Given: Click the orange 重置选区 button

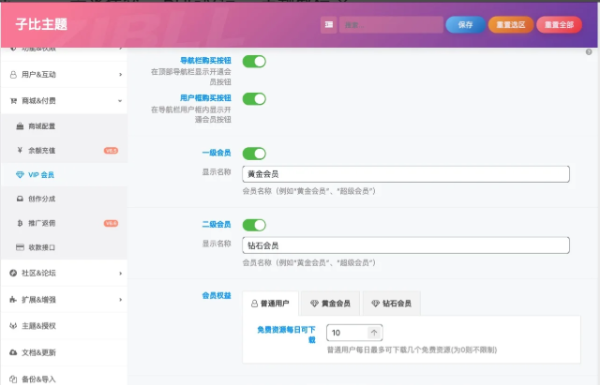Looking at the screenshot, I should coord(511,25).
